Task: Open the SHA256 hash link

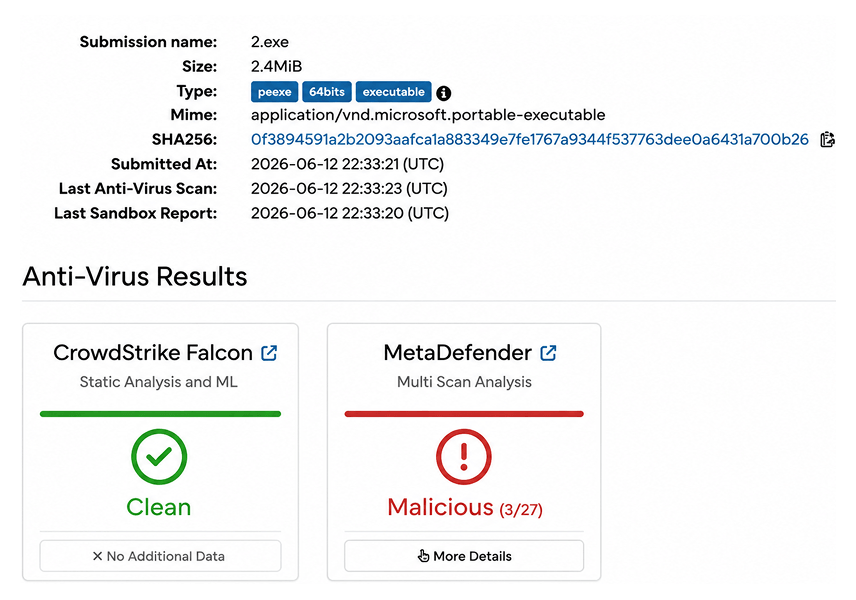Action: [530, 139]
